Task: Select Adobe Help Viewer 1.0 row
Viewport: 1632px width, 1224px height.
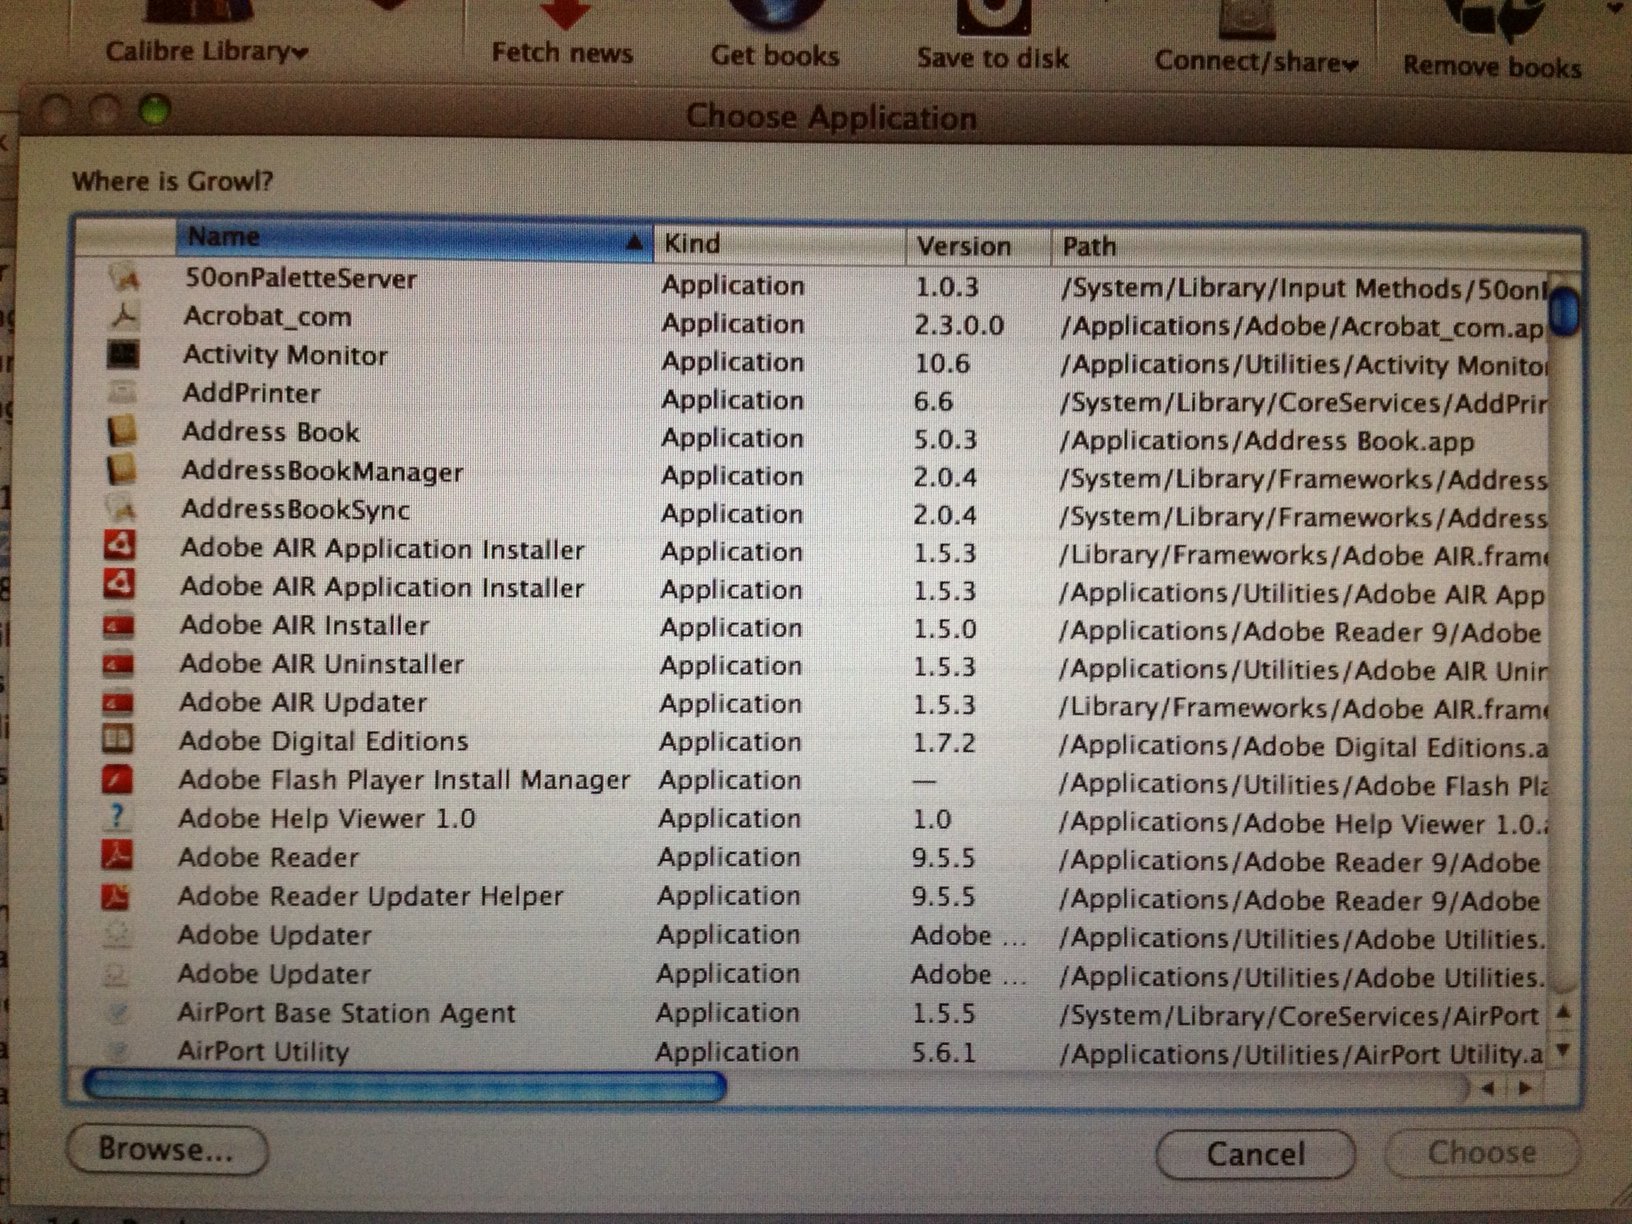Action: coord(327,818)
